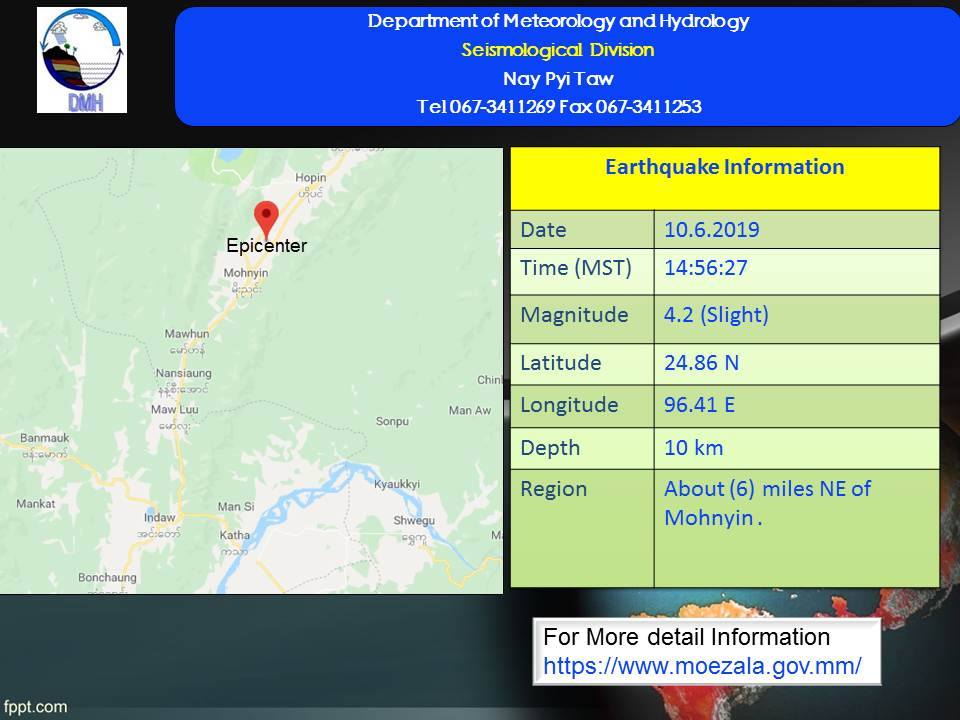Click the red epicenter pin marker
The image size is (960, 720).
tap(265, 217)
